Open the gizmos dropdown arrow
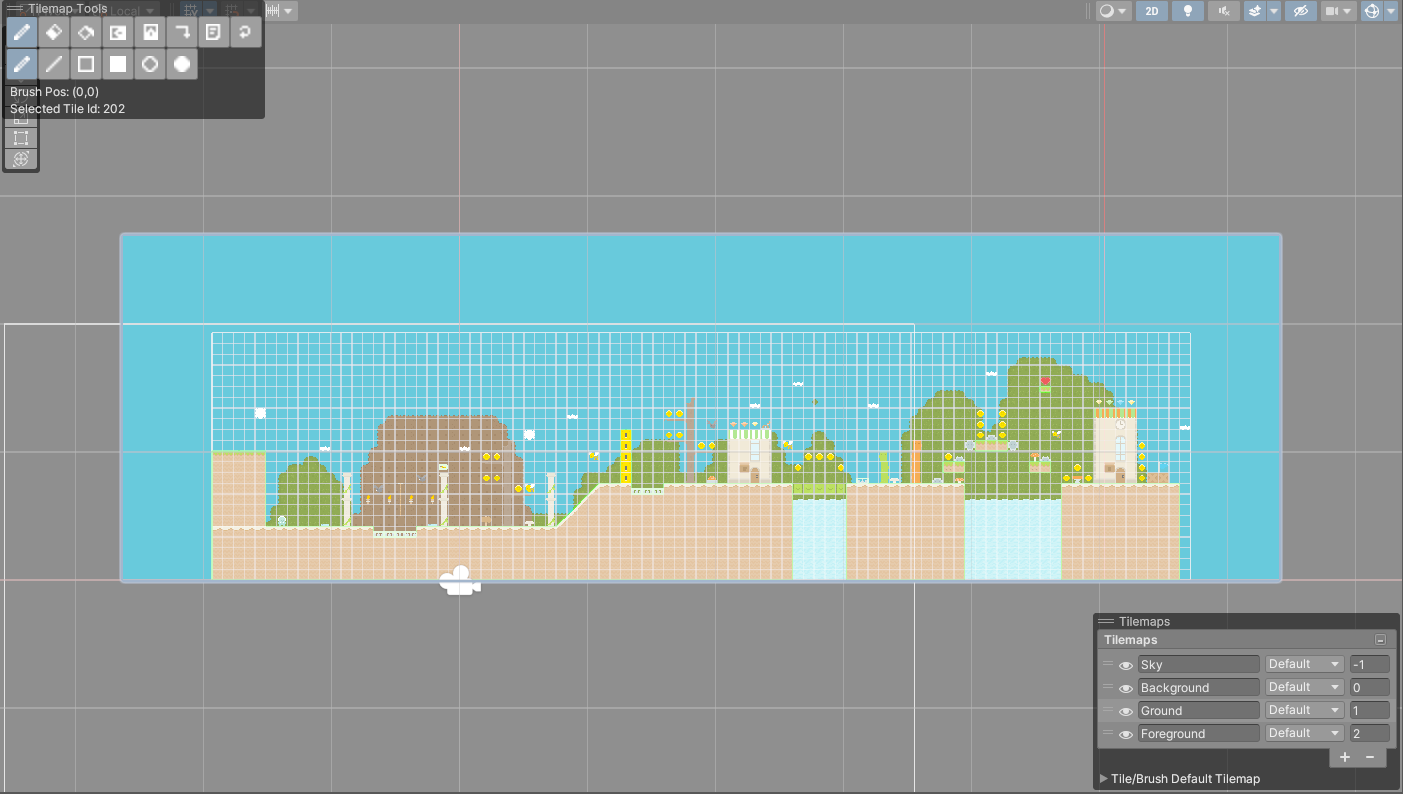This screenshot has width=1403, height=794. pos(1391,11)
